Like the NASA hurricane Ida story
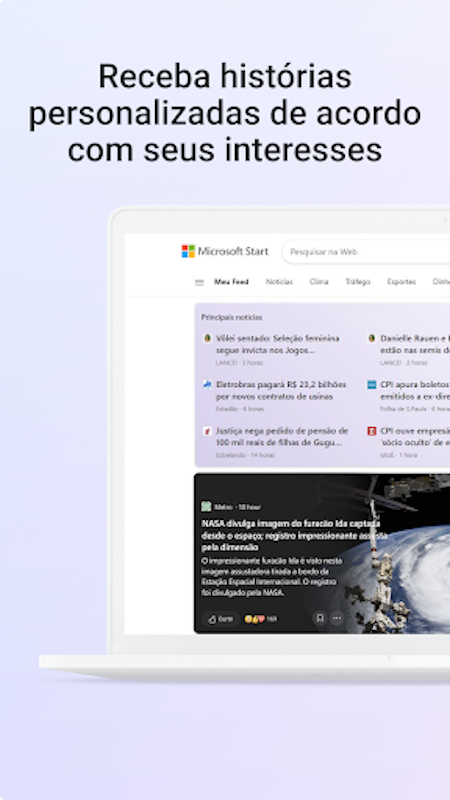 [x=220, y=619]
